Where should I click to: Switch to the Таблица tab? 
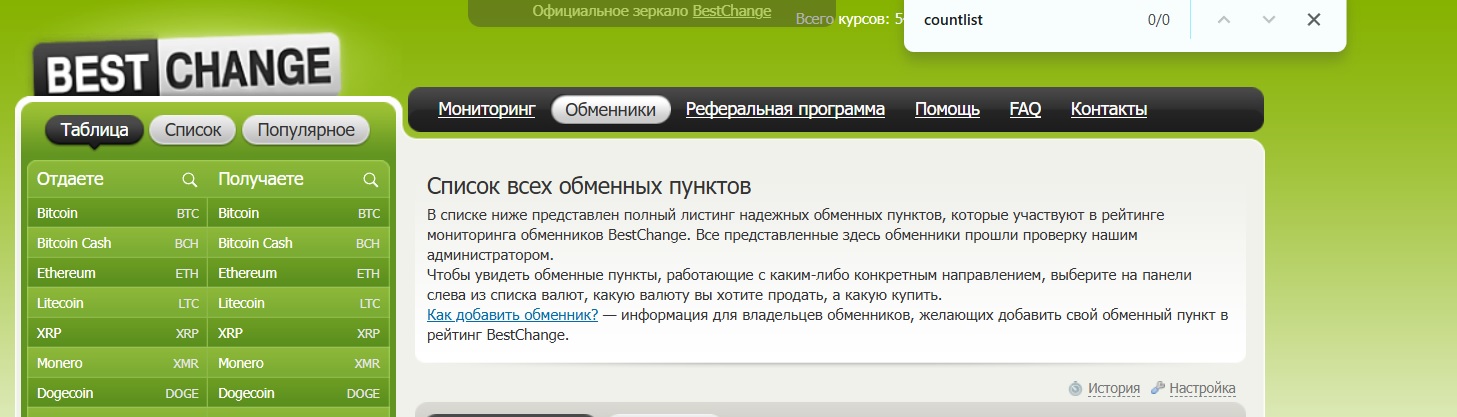(x=94, y=130)
